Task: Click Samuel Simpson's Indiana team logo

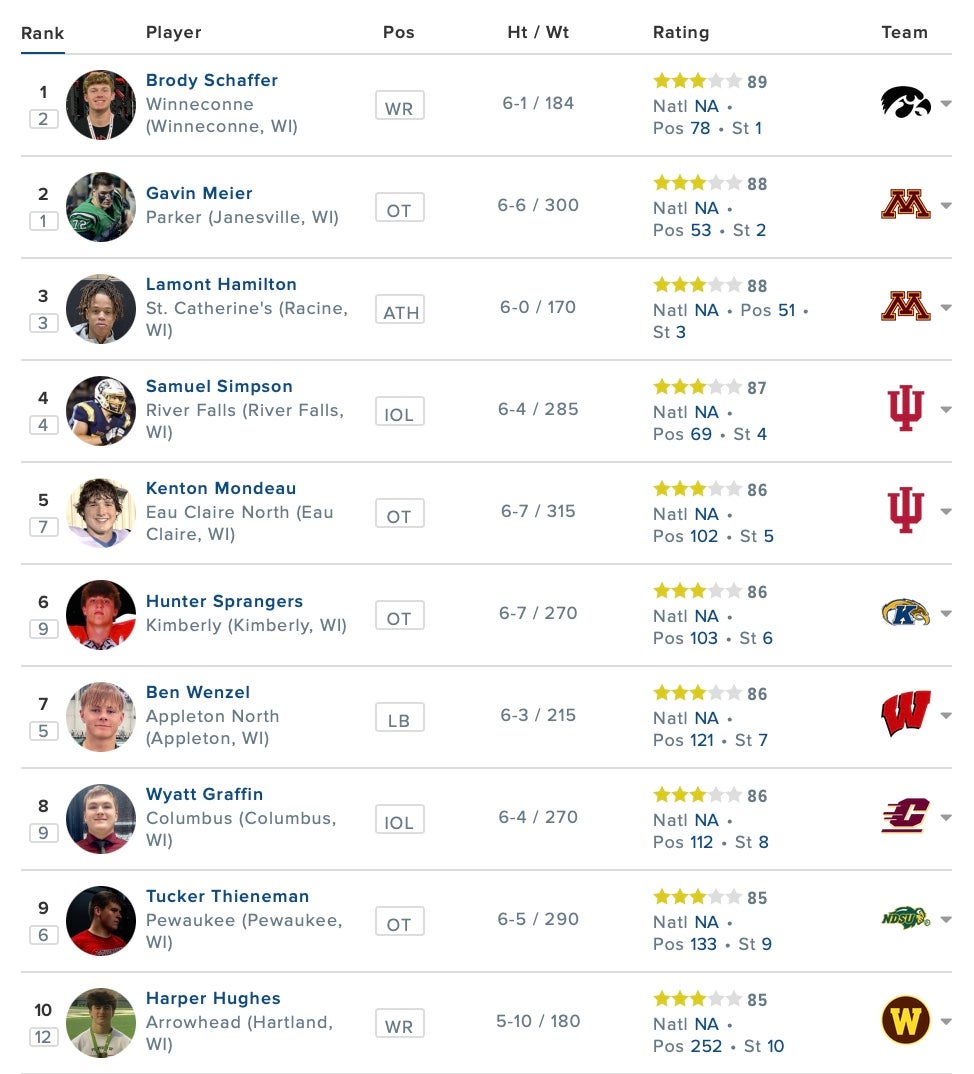Action: tap(905, 409)
